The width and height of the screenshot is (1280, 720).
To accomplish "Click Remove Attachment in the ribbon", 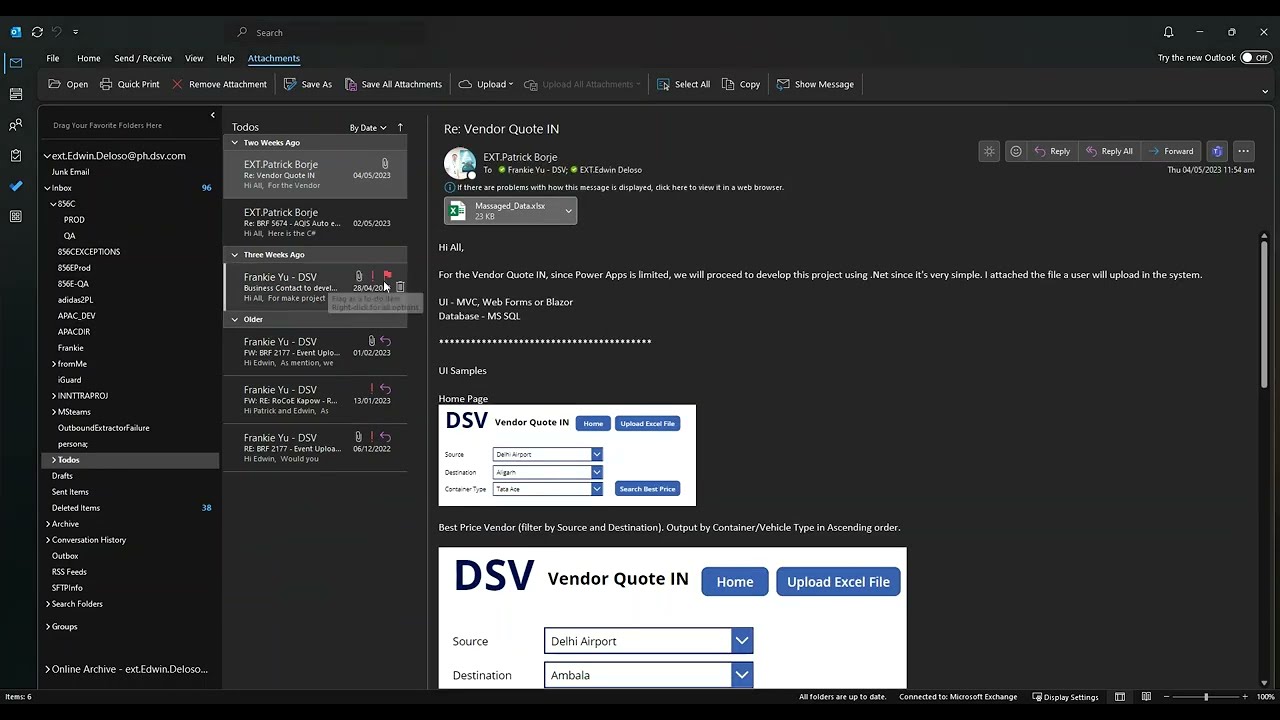I will coord(219,84).
